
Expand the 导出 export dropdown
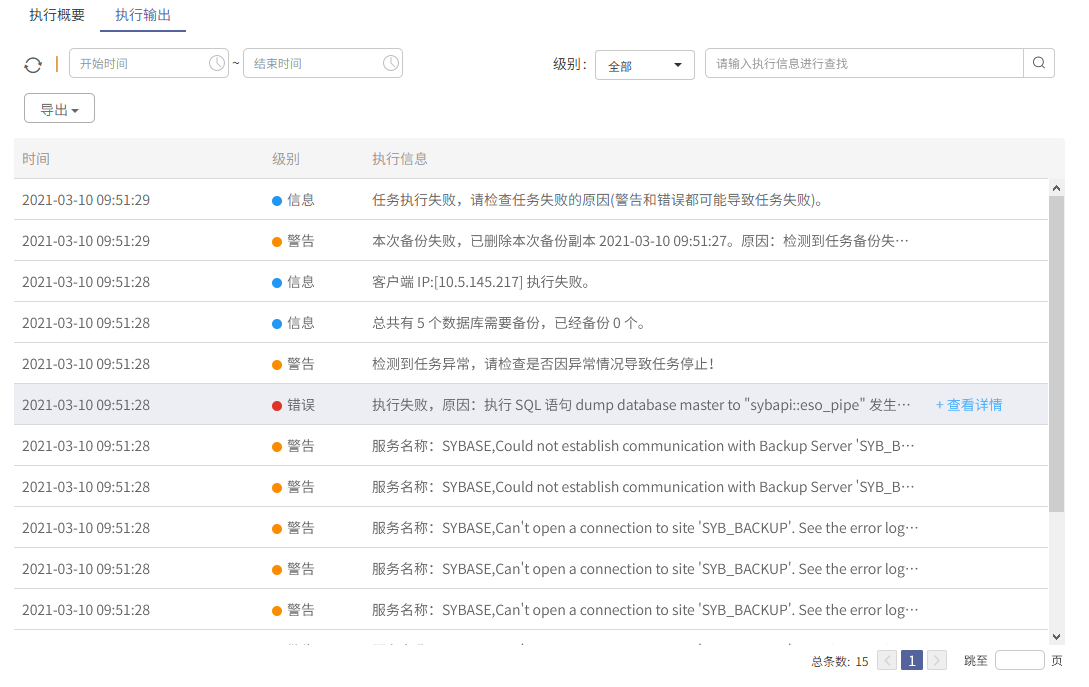point(59,108)
